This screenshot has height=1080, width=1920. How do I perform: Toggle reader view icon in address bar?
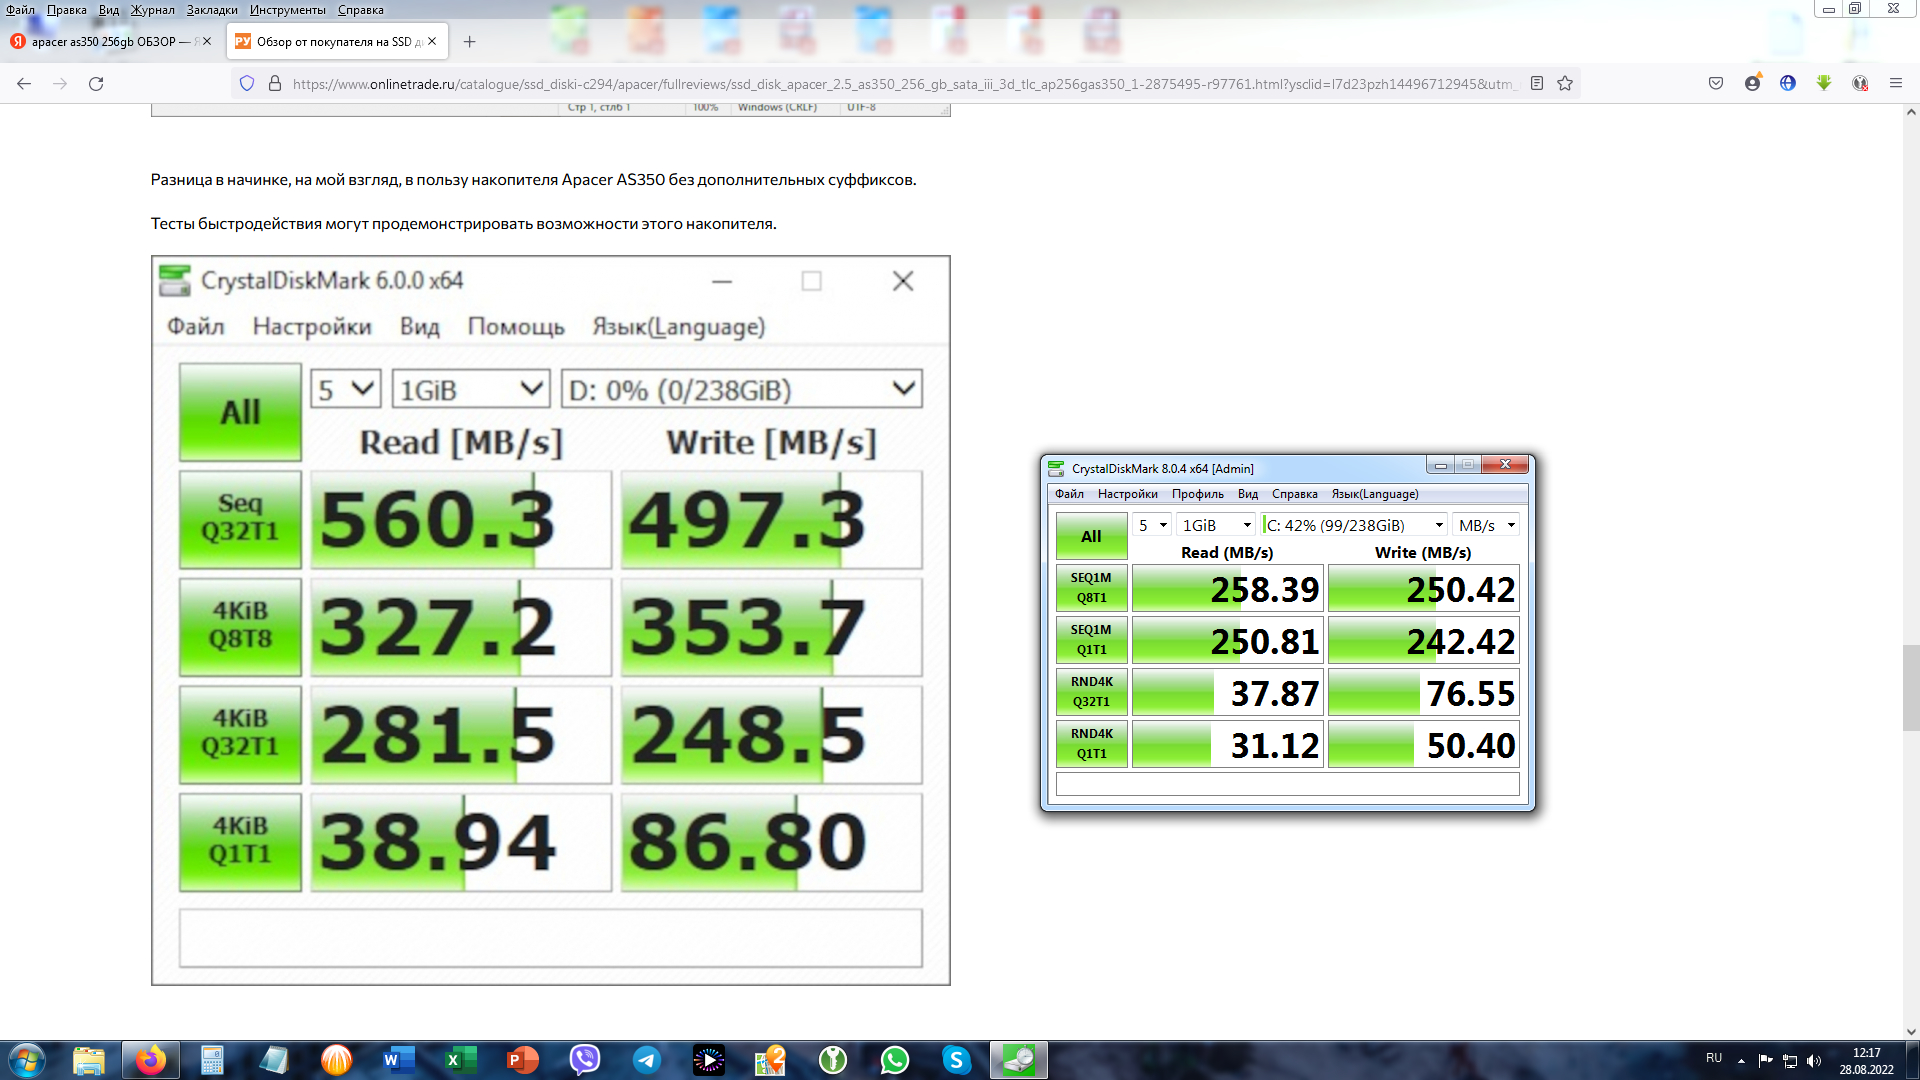coord(1537,84)
